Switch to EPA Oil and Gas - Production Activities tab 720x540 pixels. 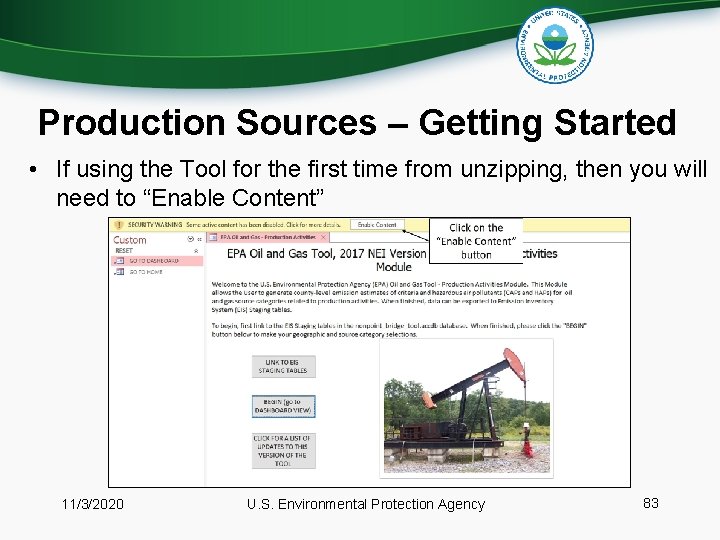[x=268, y=237]
